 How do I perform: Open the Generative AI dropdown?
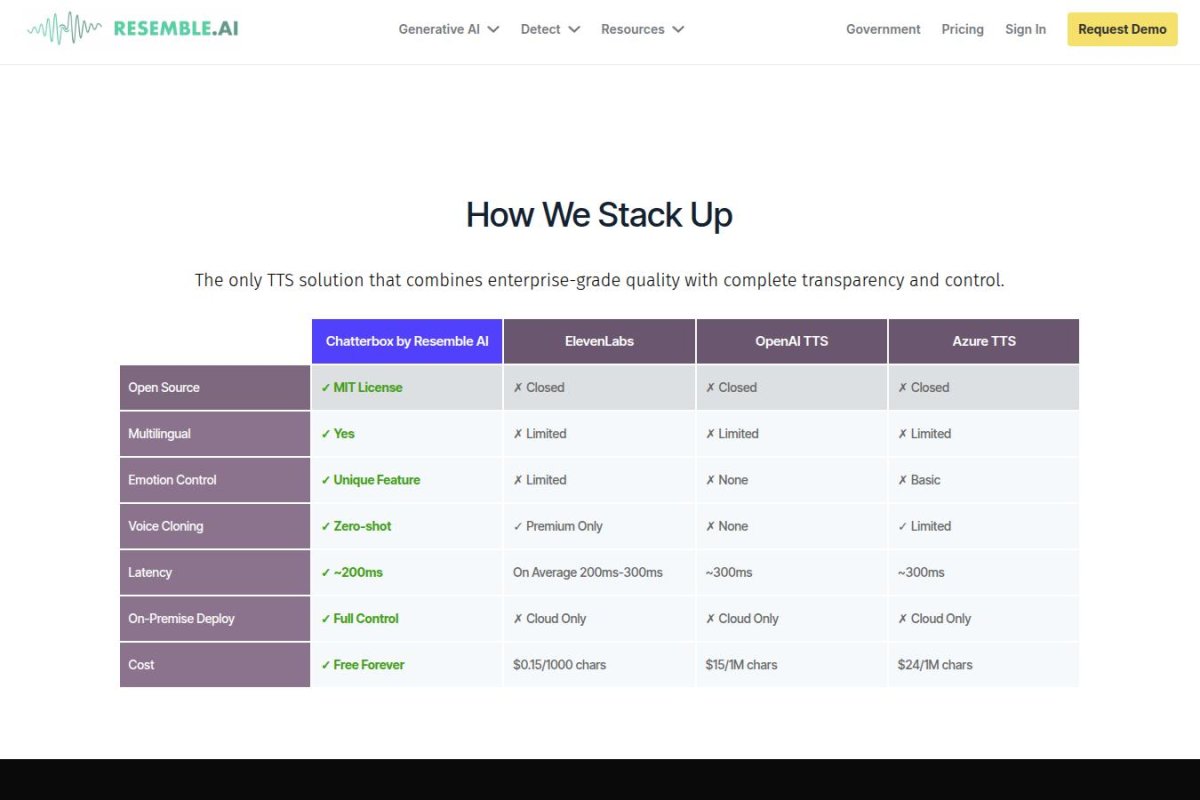447,29
